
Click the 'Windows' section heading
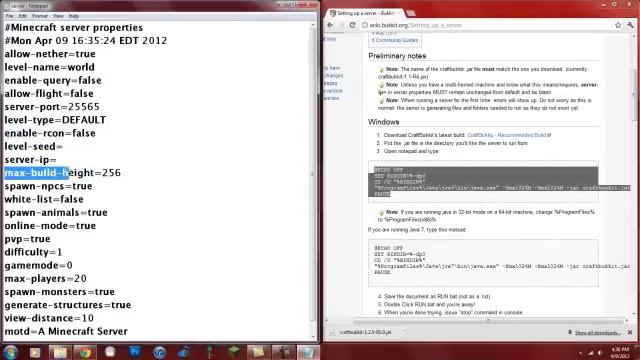click(x=384, y=122)
